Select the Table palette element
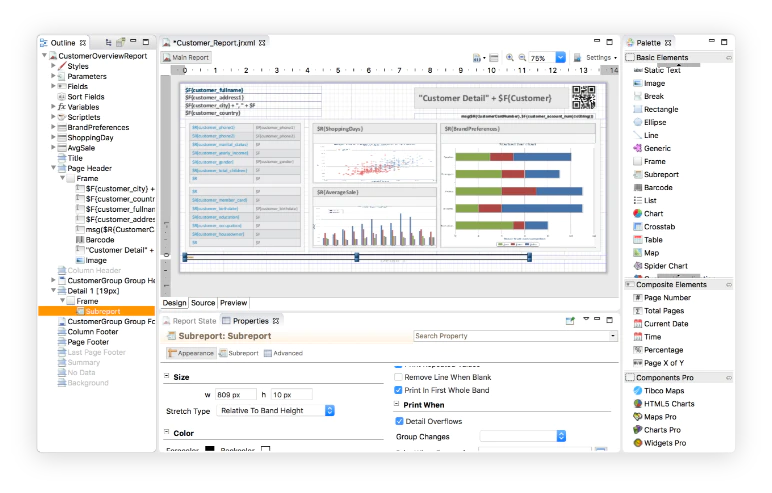 tap(648, 240)
